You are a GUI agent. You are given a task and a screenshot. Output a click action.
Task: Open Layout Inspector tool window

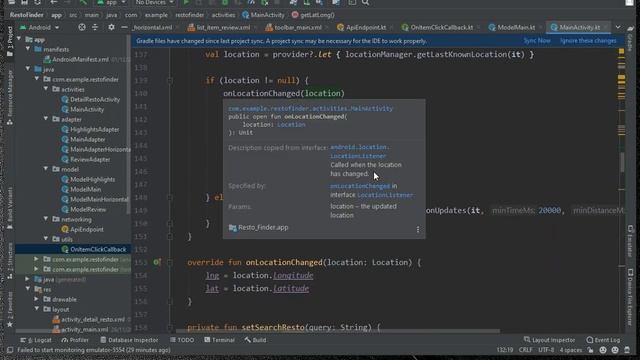(549, 340)
